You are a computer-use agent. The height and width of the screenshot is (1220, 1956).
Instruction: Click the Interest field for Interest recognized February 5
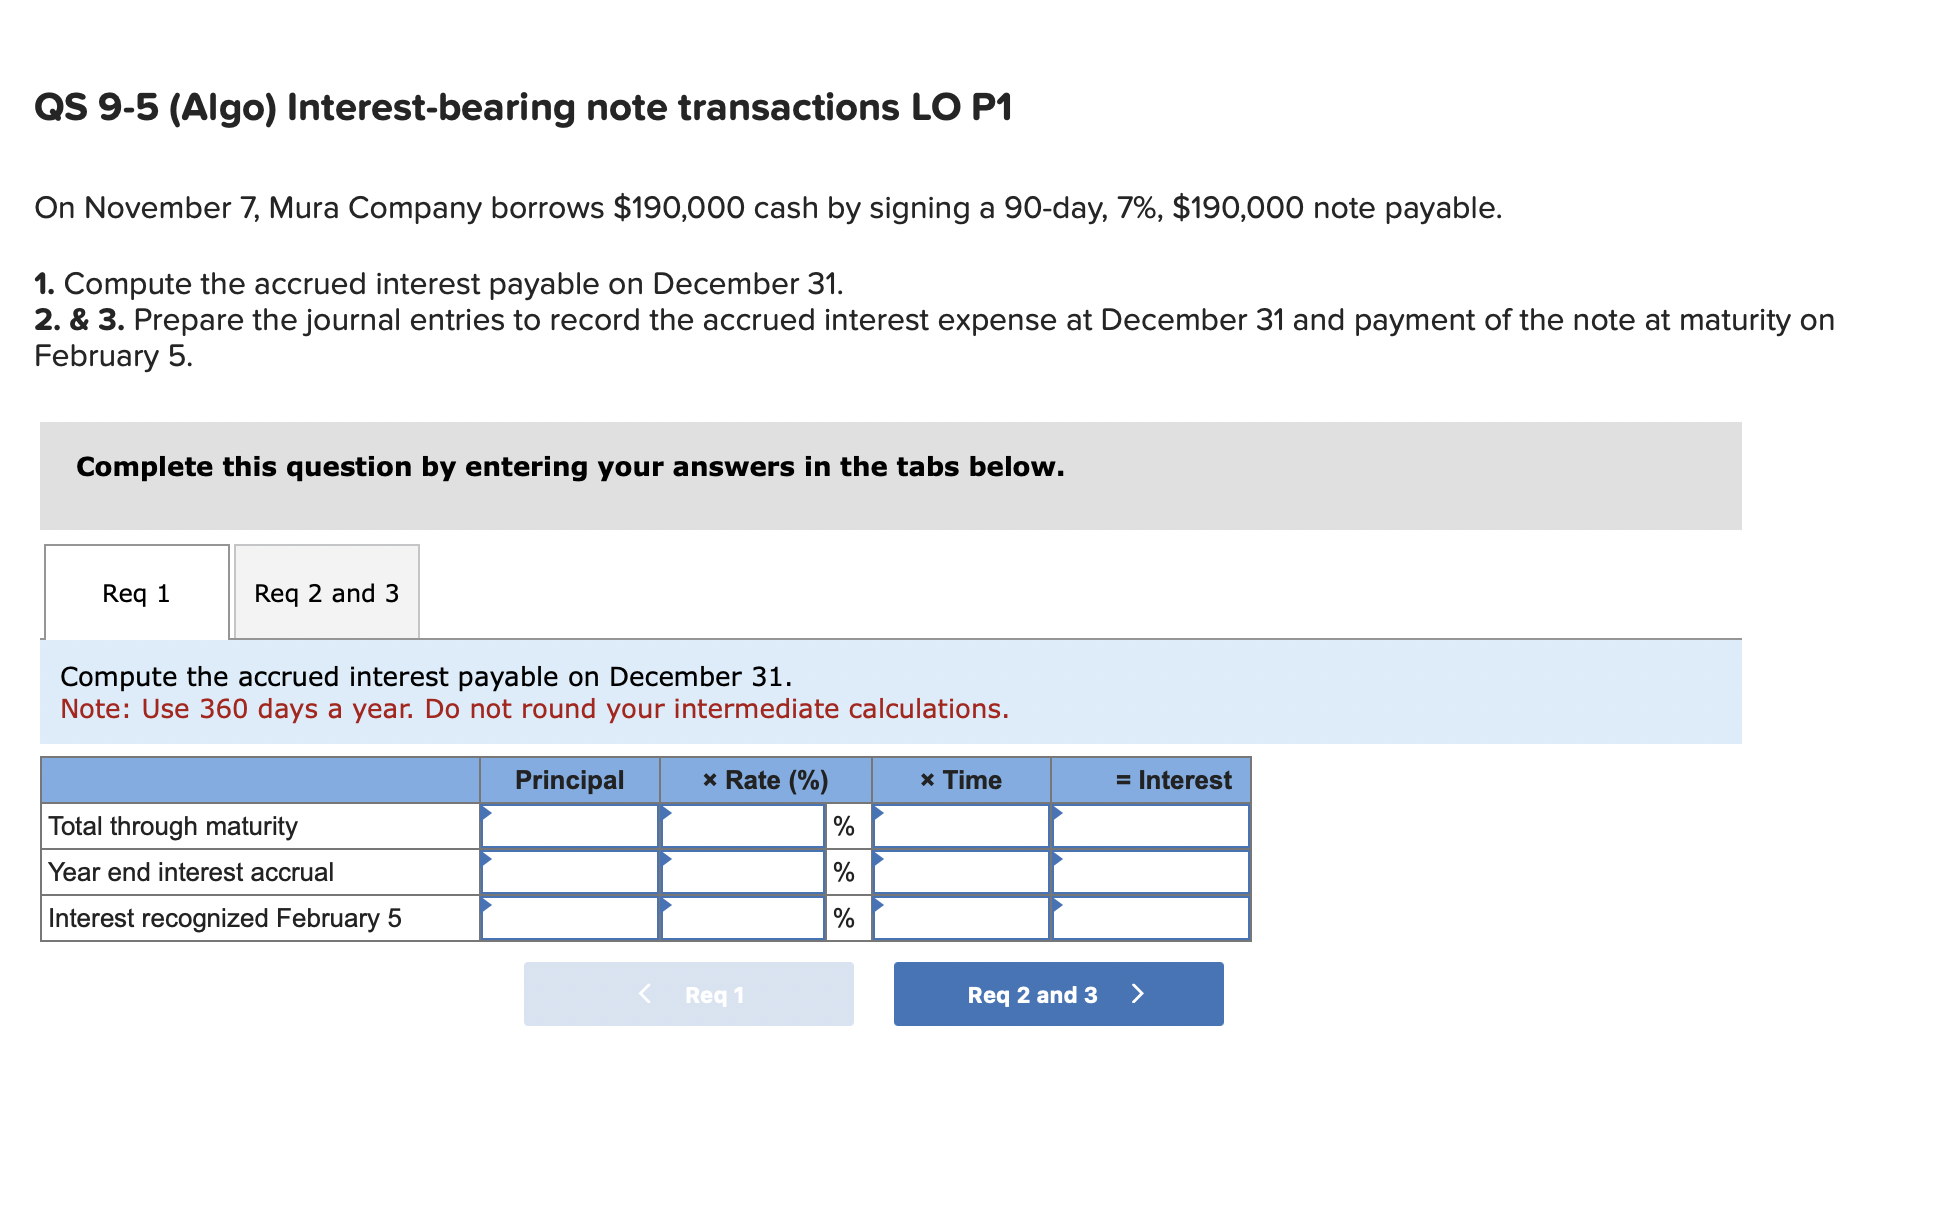tap(1150, 917)
